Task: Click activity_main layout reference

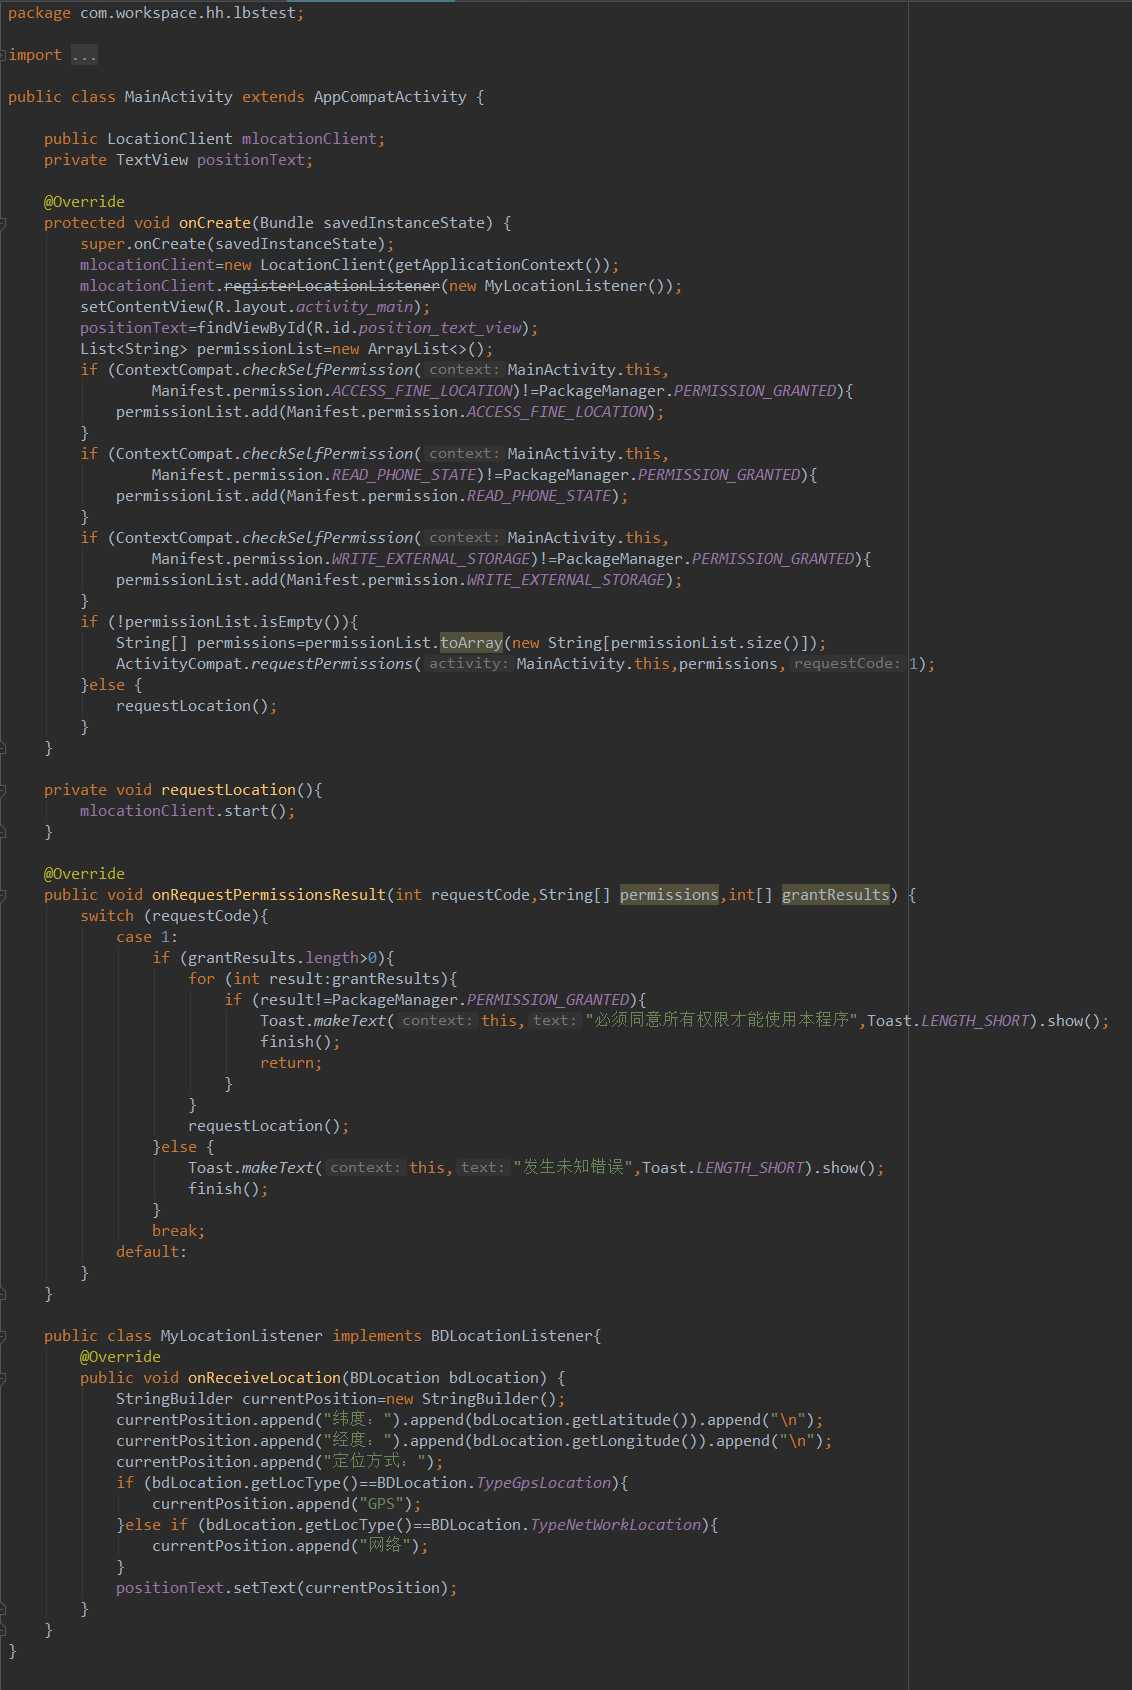Action: pyautogui.click(x=354, y=307)
